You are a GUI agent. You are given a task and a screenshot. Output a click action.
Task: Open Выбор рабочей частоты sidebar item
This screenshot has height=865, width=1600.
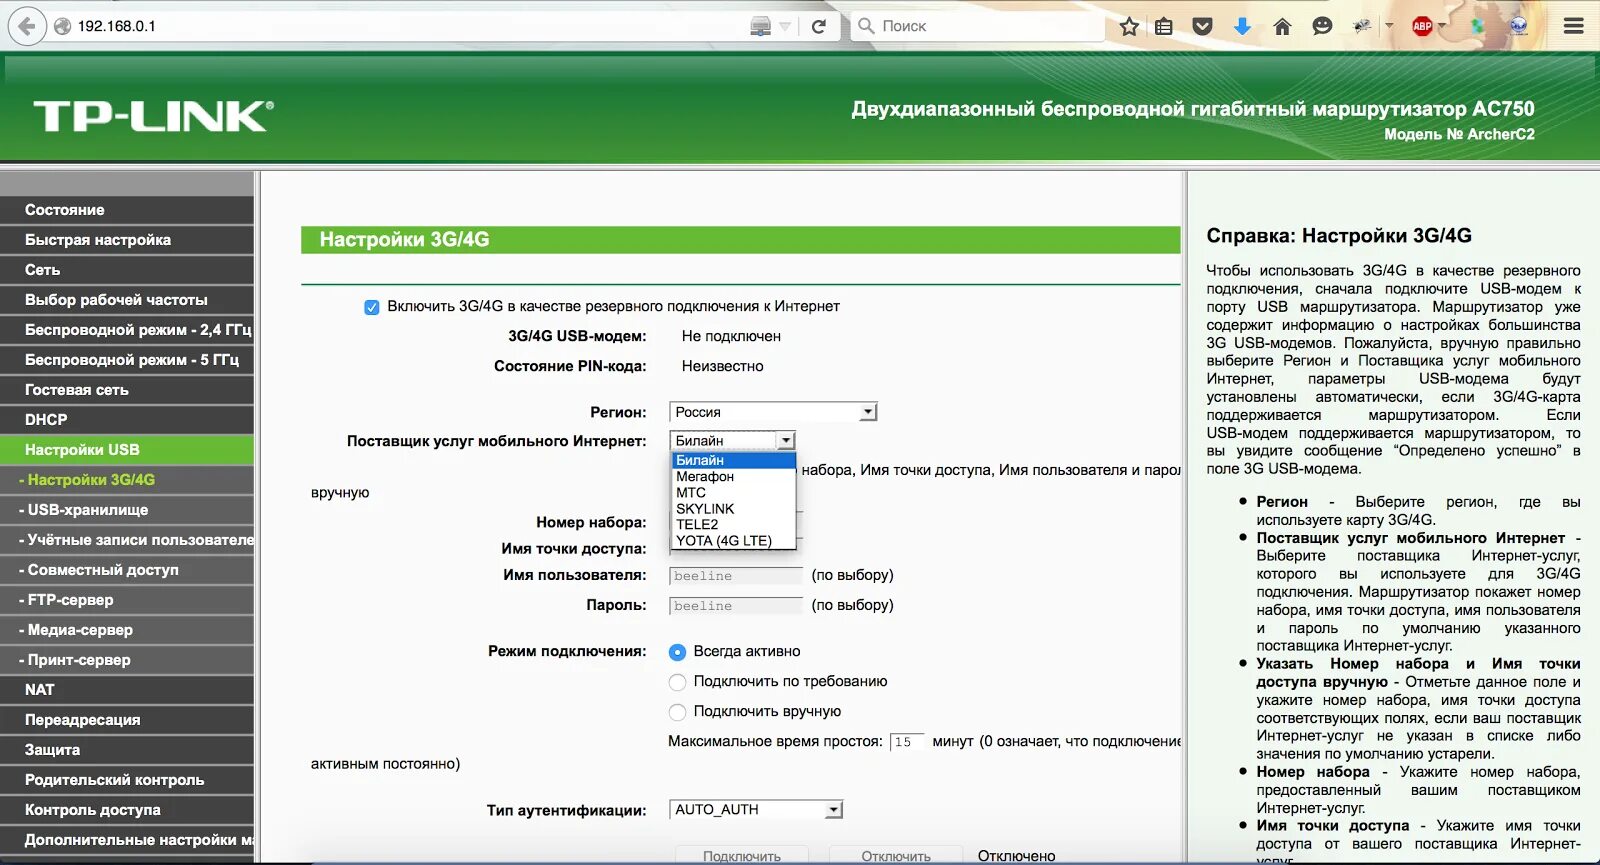tap(127, 300)
